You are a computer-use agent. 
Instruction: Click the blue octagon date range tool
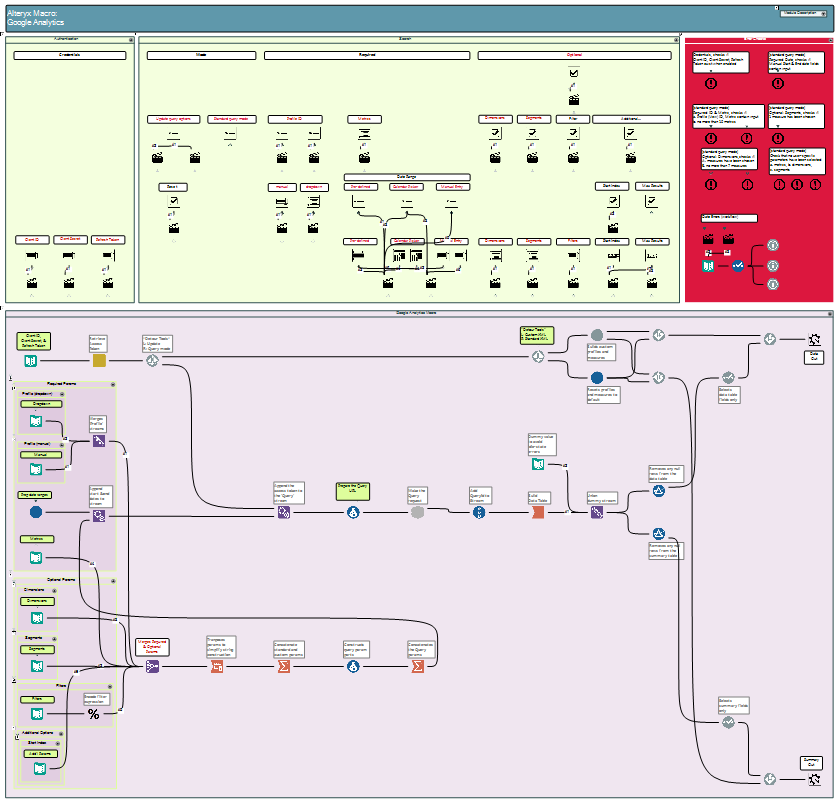pos(36,512)
